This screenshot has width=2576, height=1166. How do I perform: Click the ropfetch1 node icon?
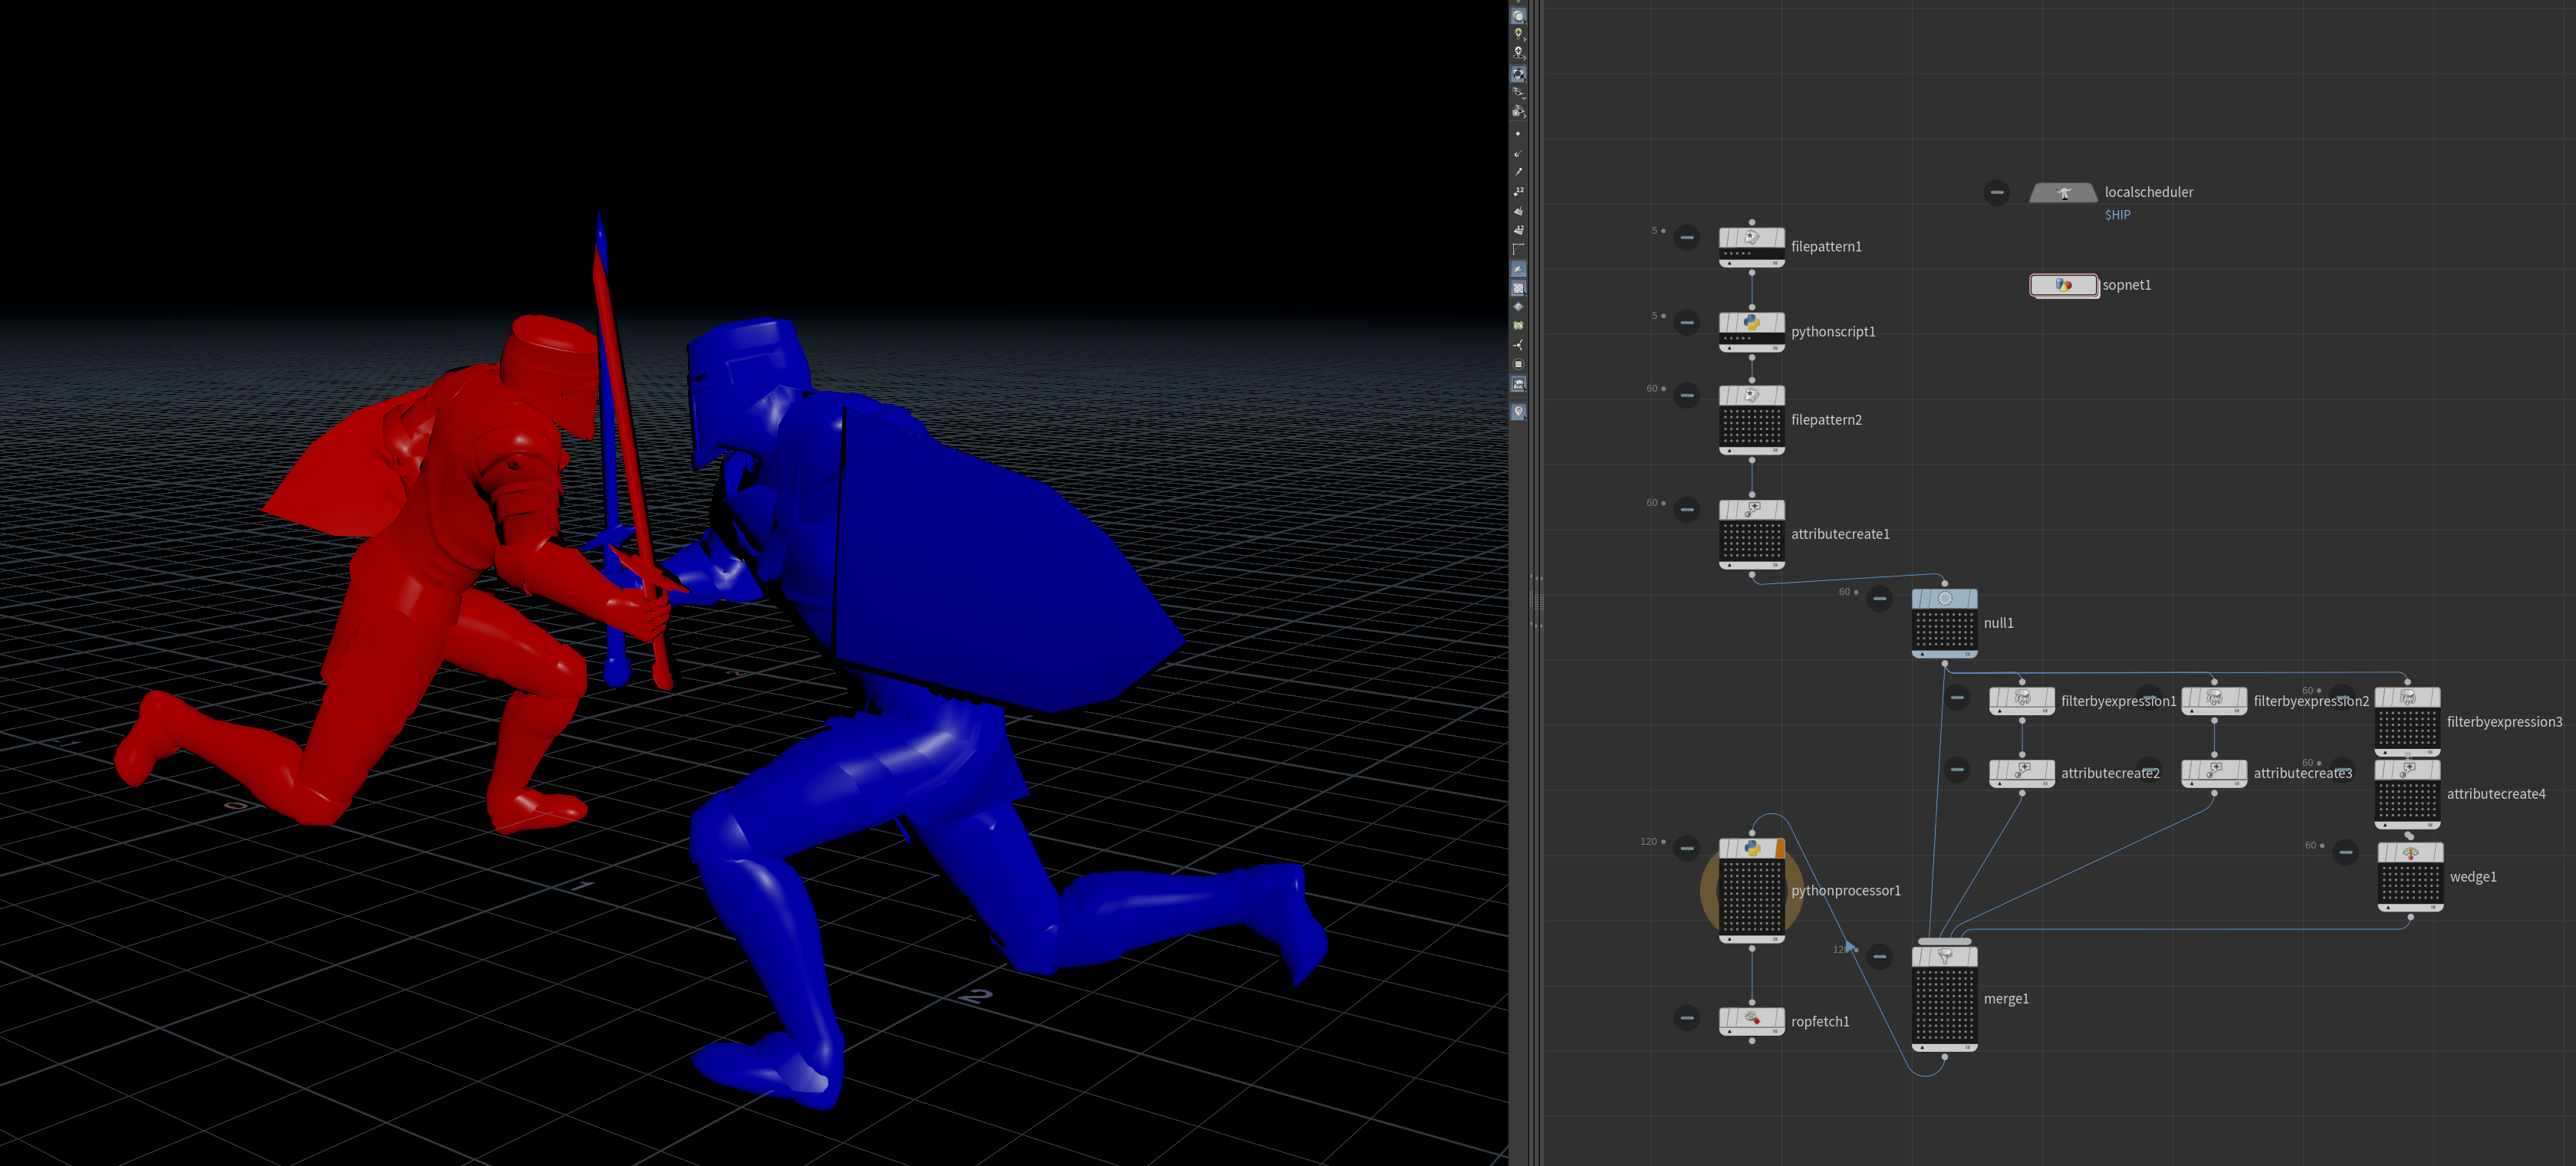pyautogui.click(x=1751, y=1019)
